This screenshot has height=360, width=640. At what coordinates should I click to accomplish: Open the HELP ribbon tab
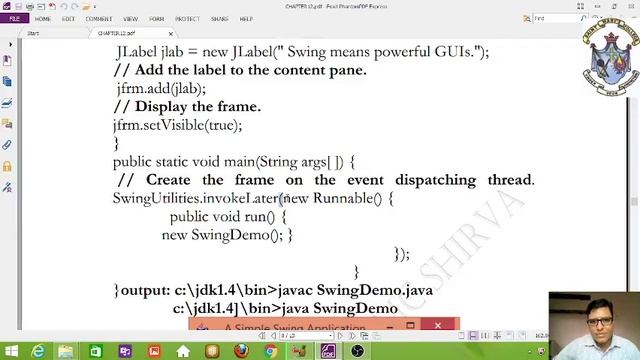(246, 19)
